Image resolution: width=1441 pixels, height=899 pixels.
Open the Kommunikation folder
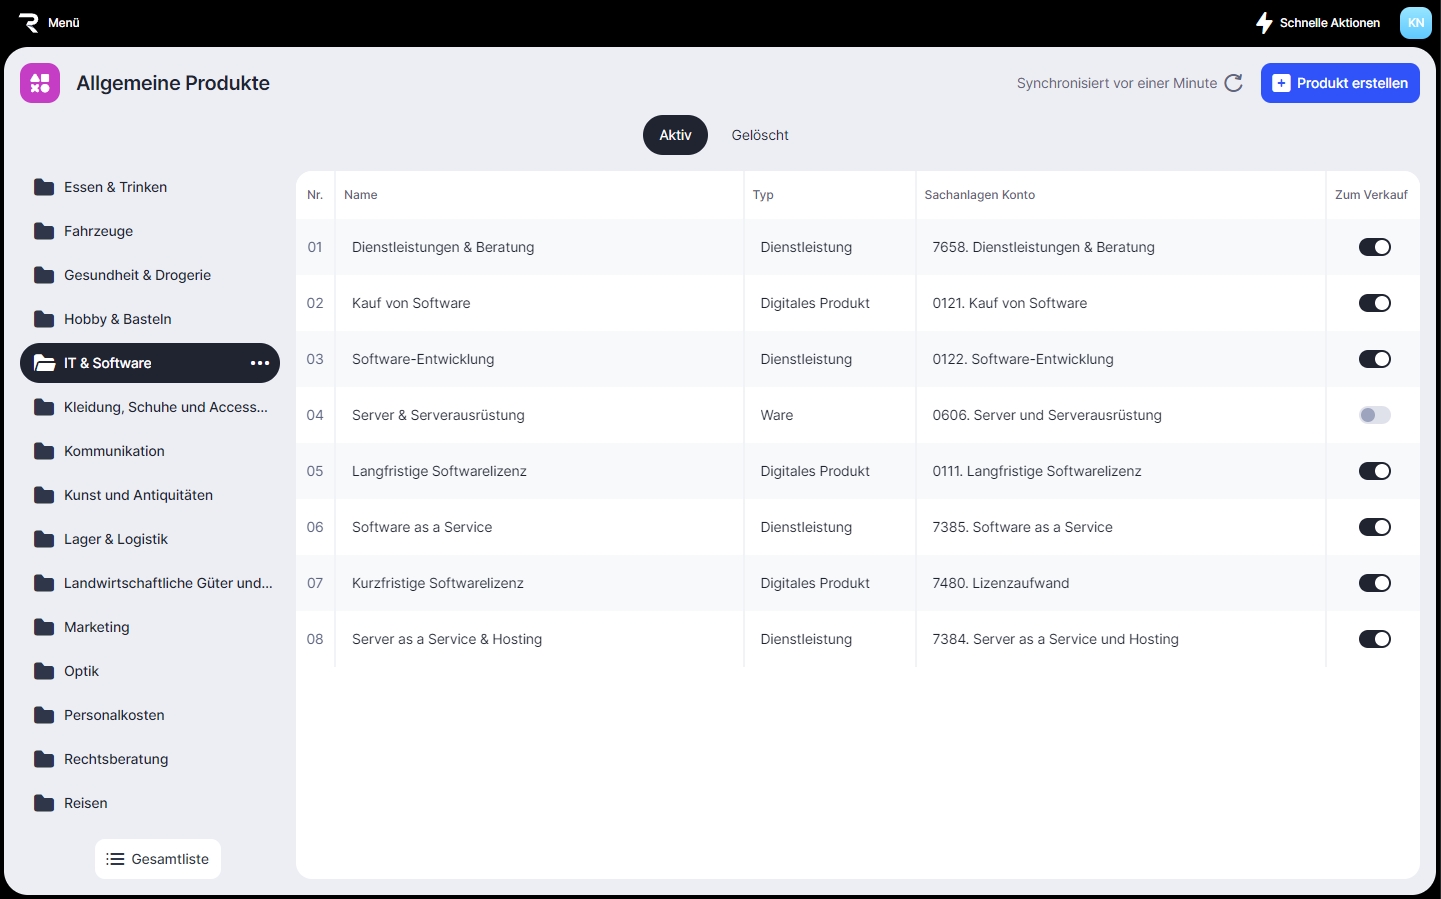coord(114,451)
